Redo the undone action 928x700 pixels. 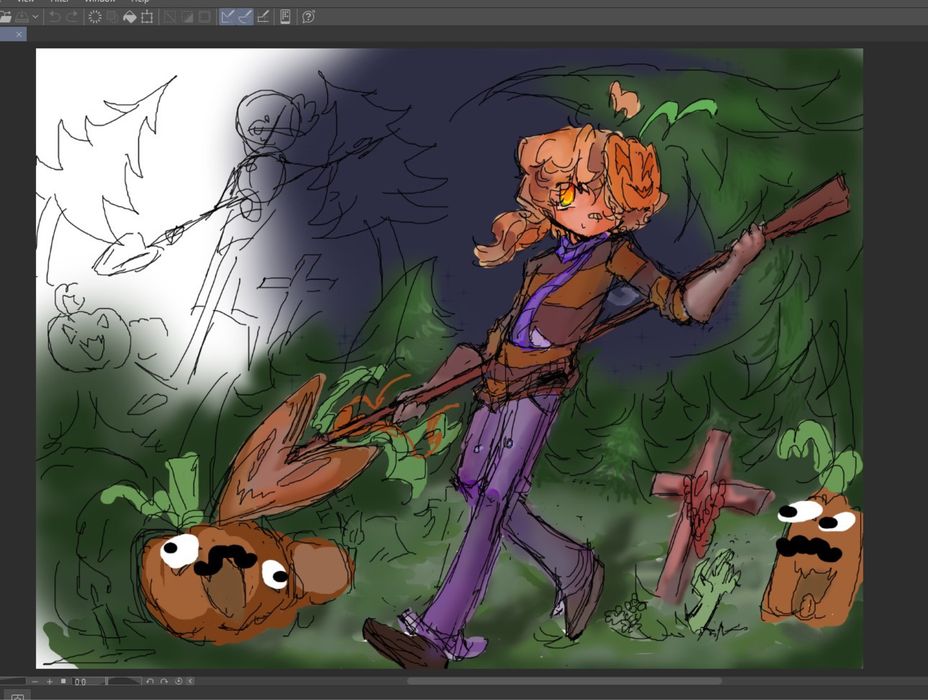click(x=72, y=17)
